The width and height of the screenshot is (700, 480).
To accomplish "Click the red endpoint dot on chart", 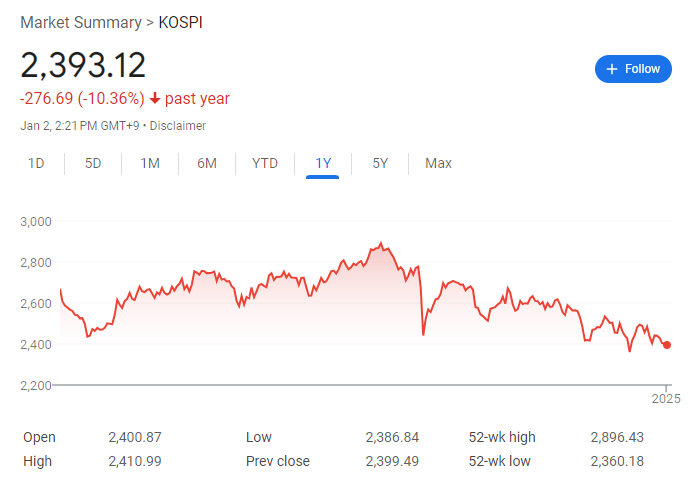I will pos(667,345).
